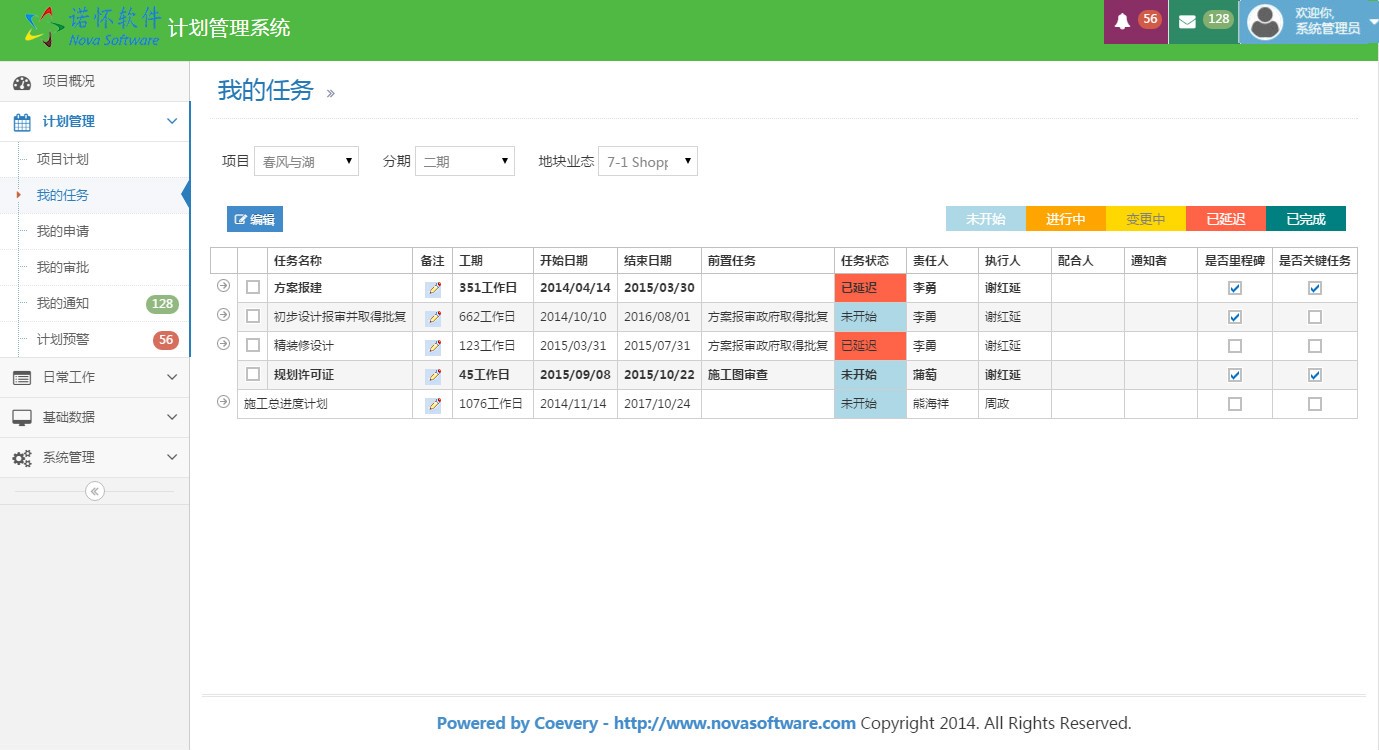Click the red 已延迟 status legend
Screen dimensions: 1379x750
(1225, 219)
